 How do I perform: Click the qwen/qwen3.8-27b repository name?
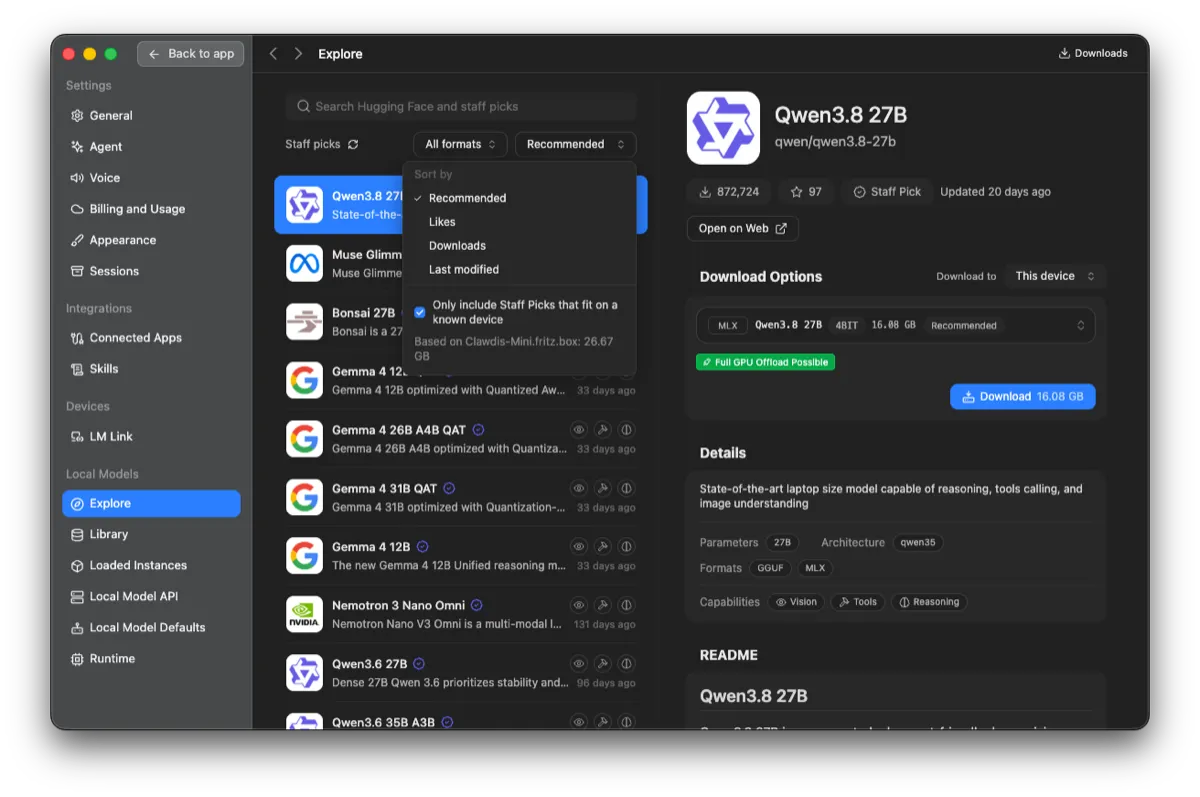click(x=835, y=142)
